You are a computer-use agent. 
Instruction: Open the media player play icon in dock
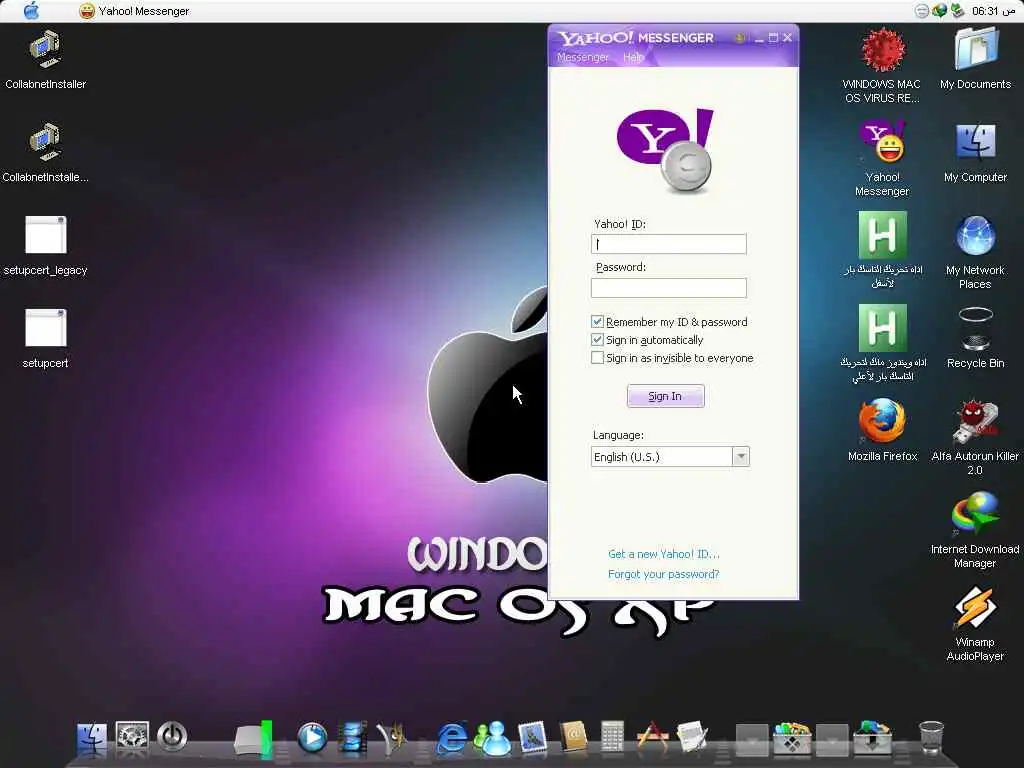(x=312, y=738)
